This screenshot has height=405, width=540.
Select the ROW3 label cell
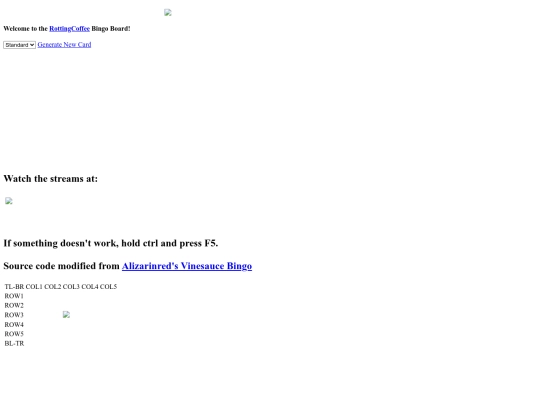[14, 315]
